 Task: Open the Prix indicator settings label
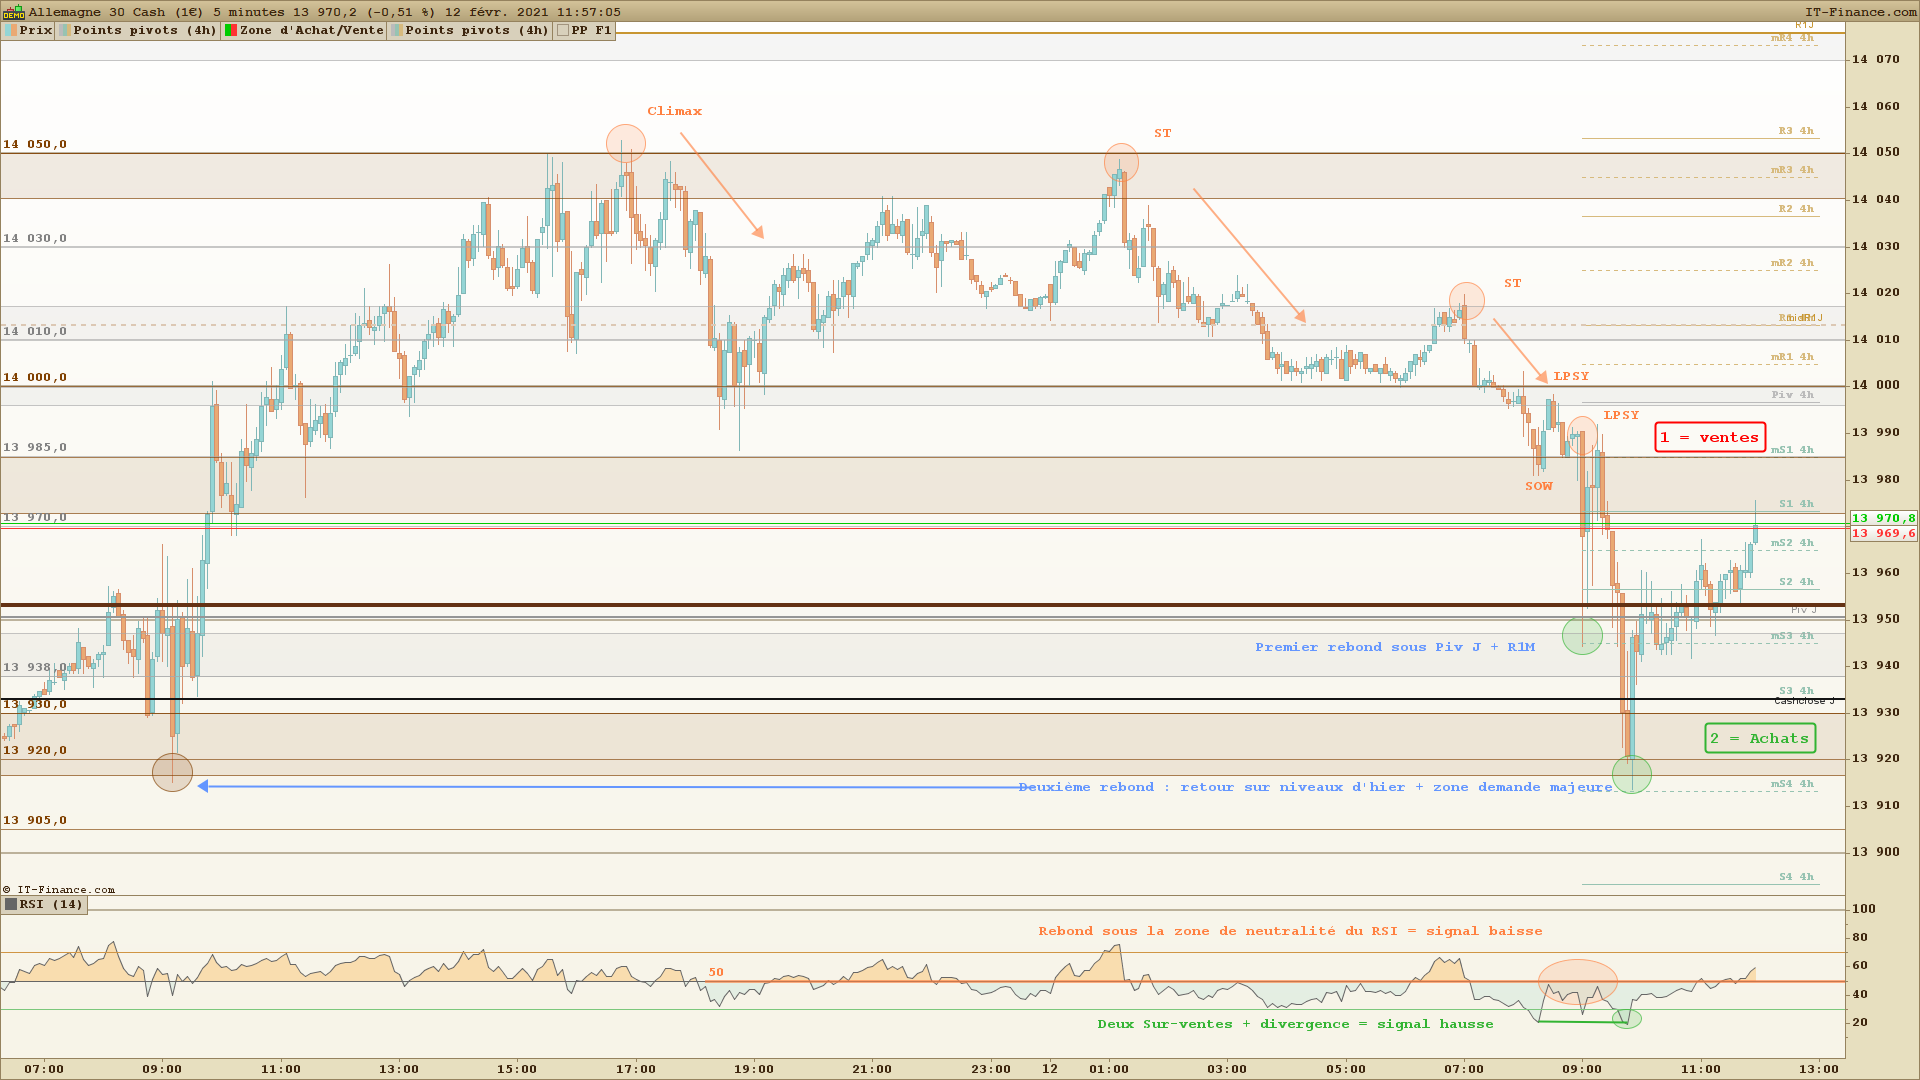[36, 30]
